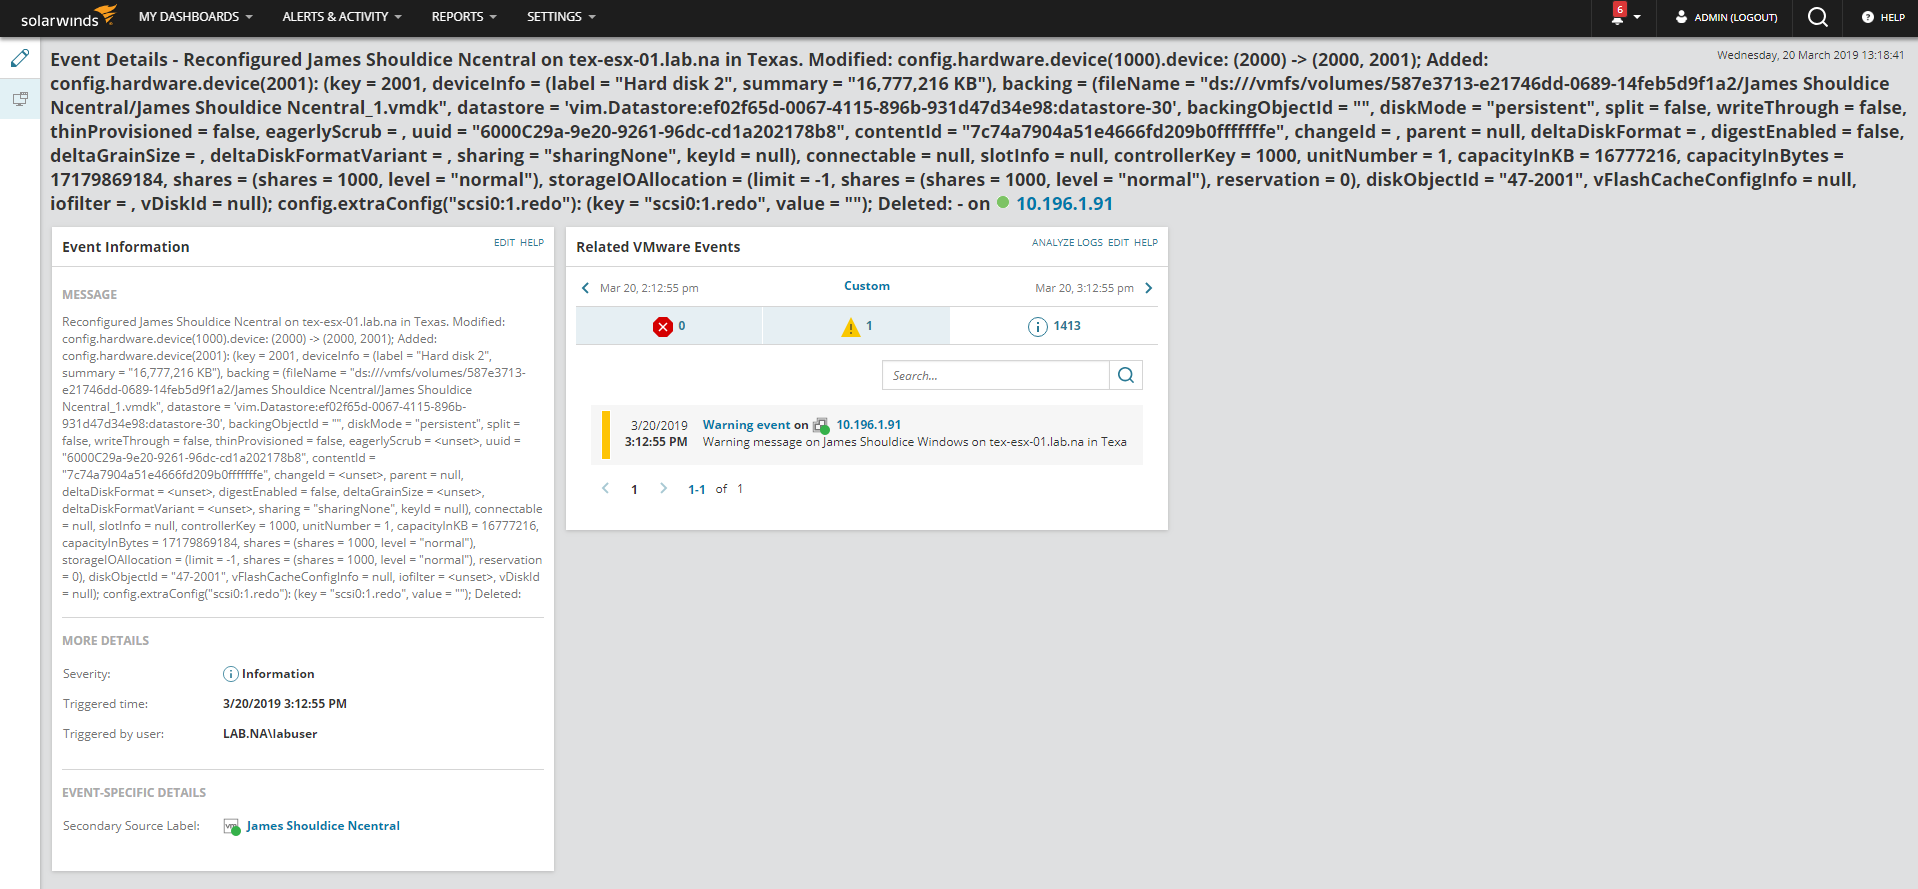Click EDIT on Event Information panel
Viewport: 1918px width, 889px height.
504,243
